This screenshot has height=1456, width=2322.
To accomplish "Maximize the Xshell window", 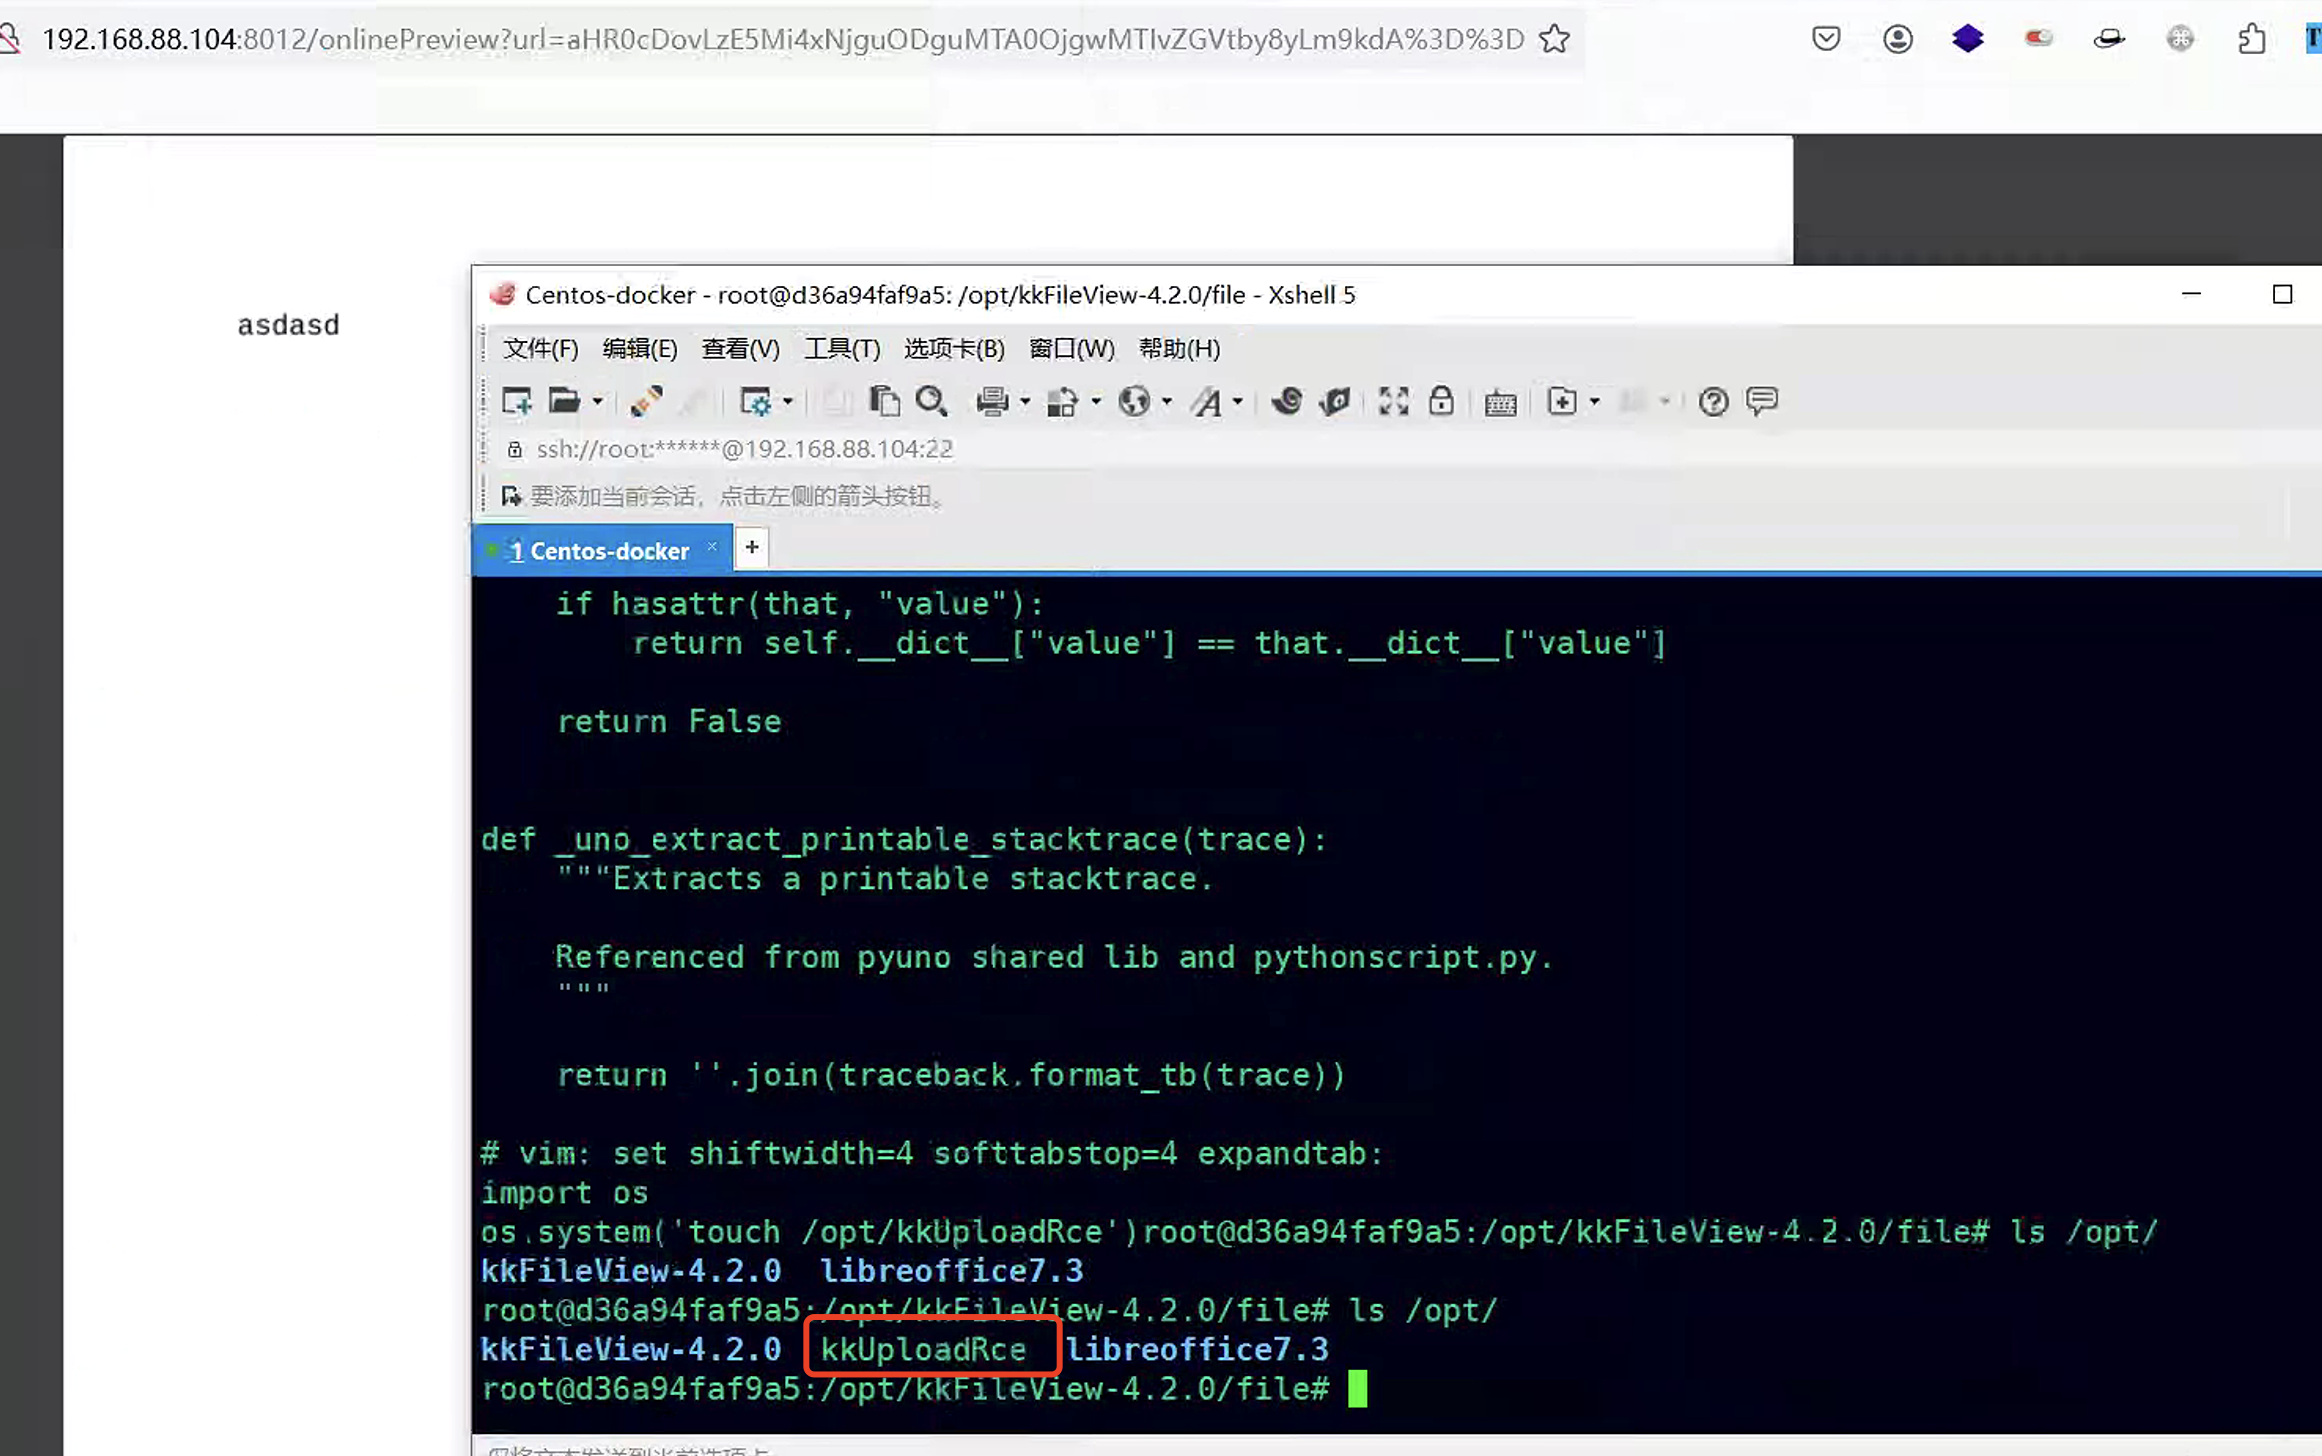I will point(2283,294).
